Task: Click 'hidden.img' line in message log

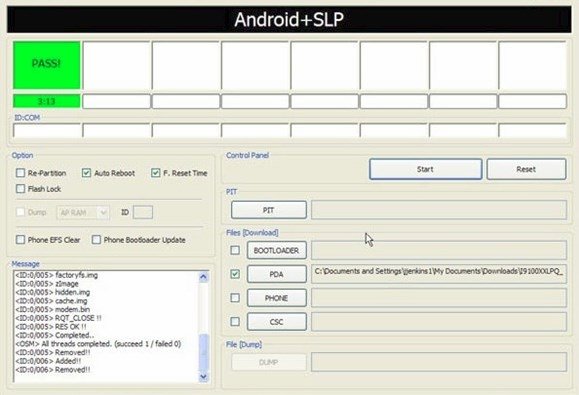Action: [52, 292]
